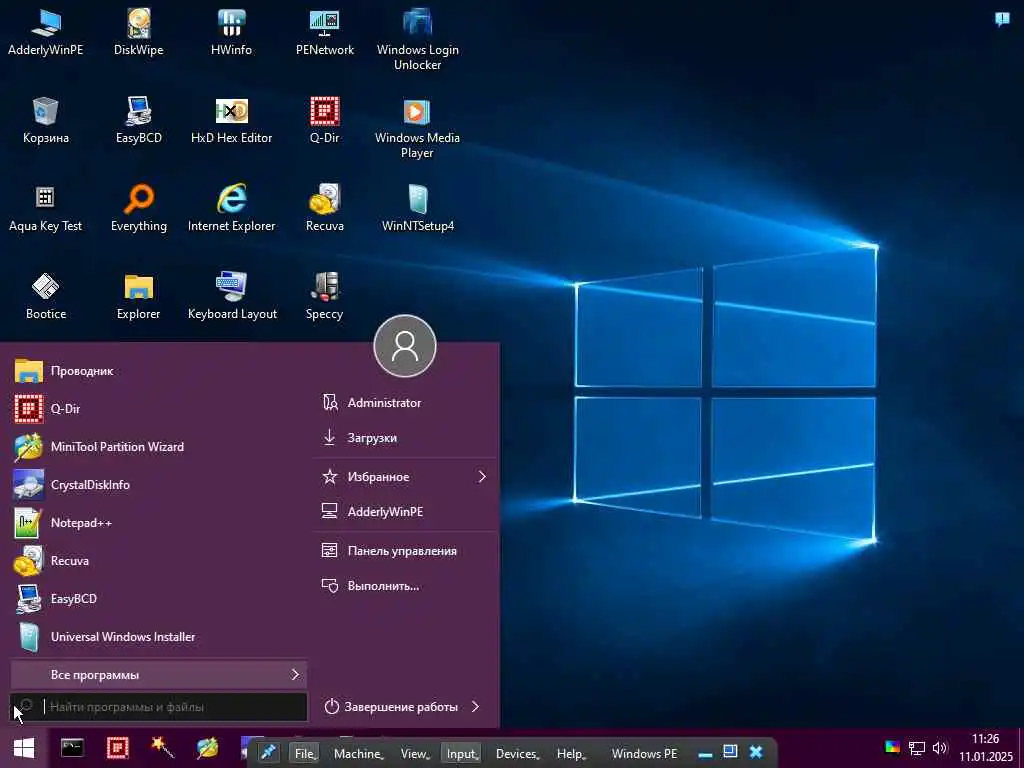This screenshot has width=1024, height=768.
Task: Minimize the VM via mini toolbar
Action: pos(705,754)
